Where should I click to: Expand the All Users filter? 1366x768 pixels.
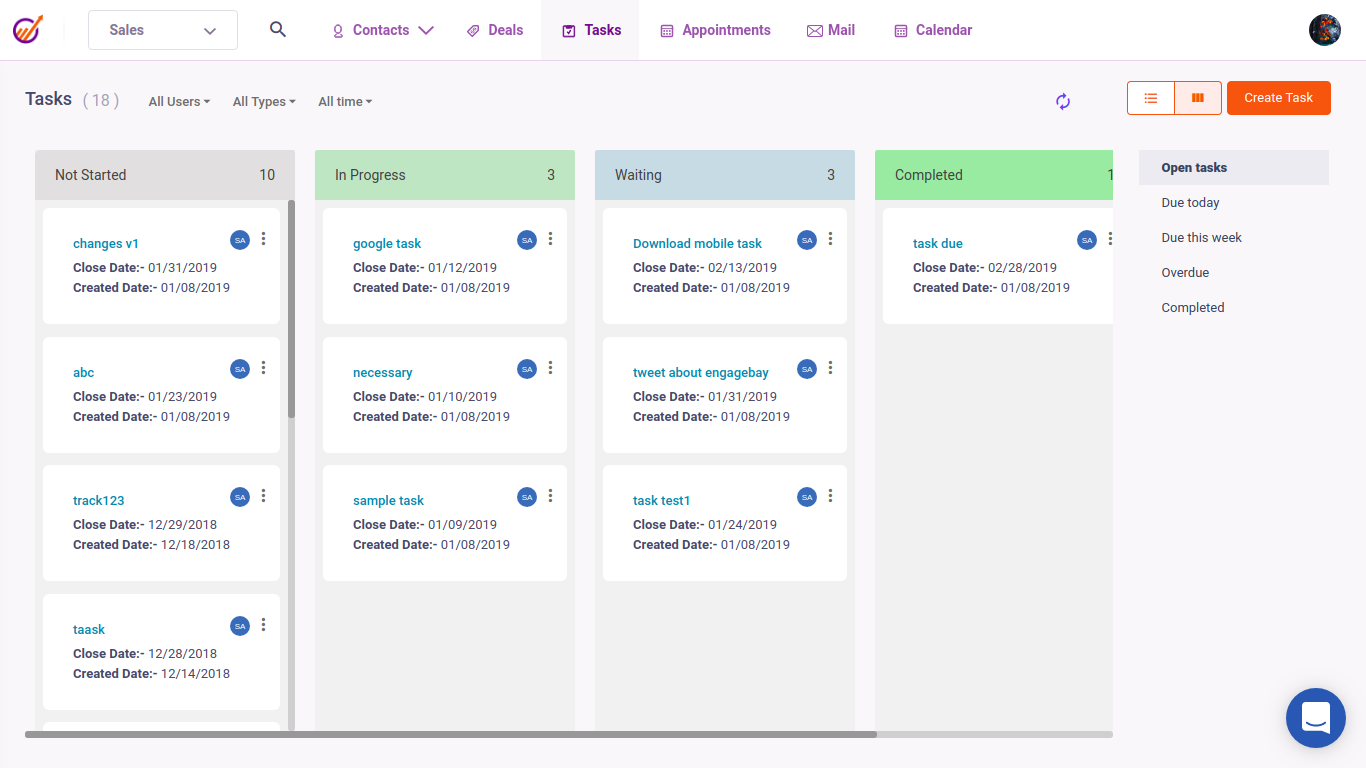click(178, 101)
